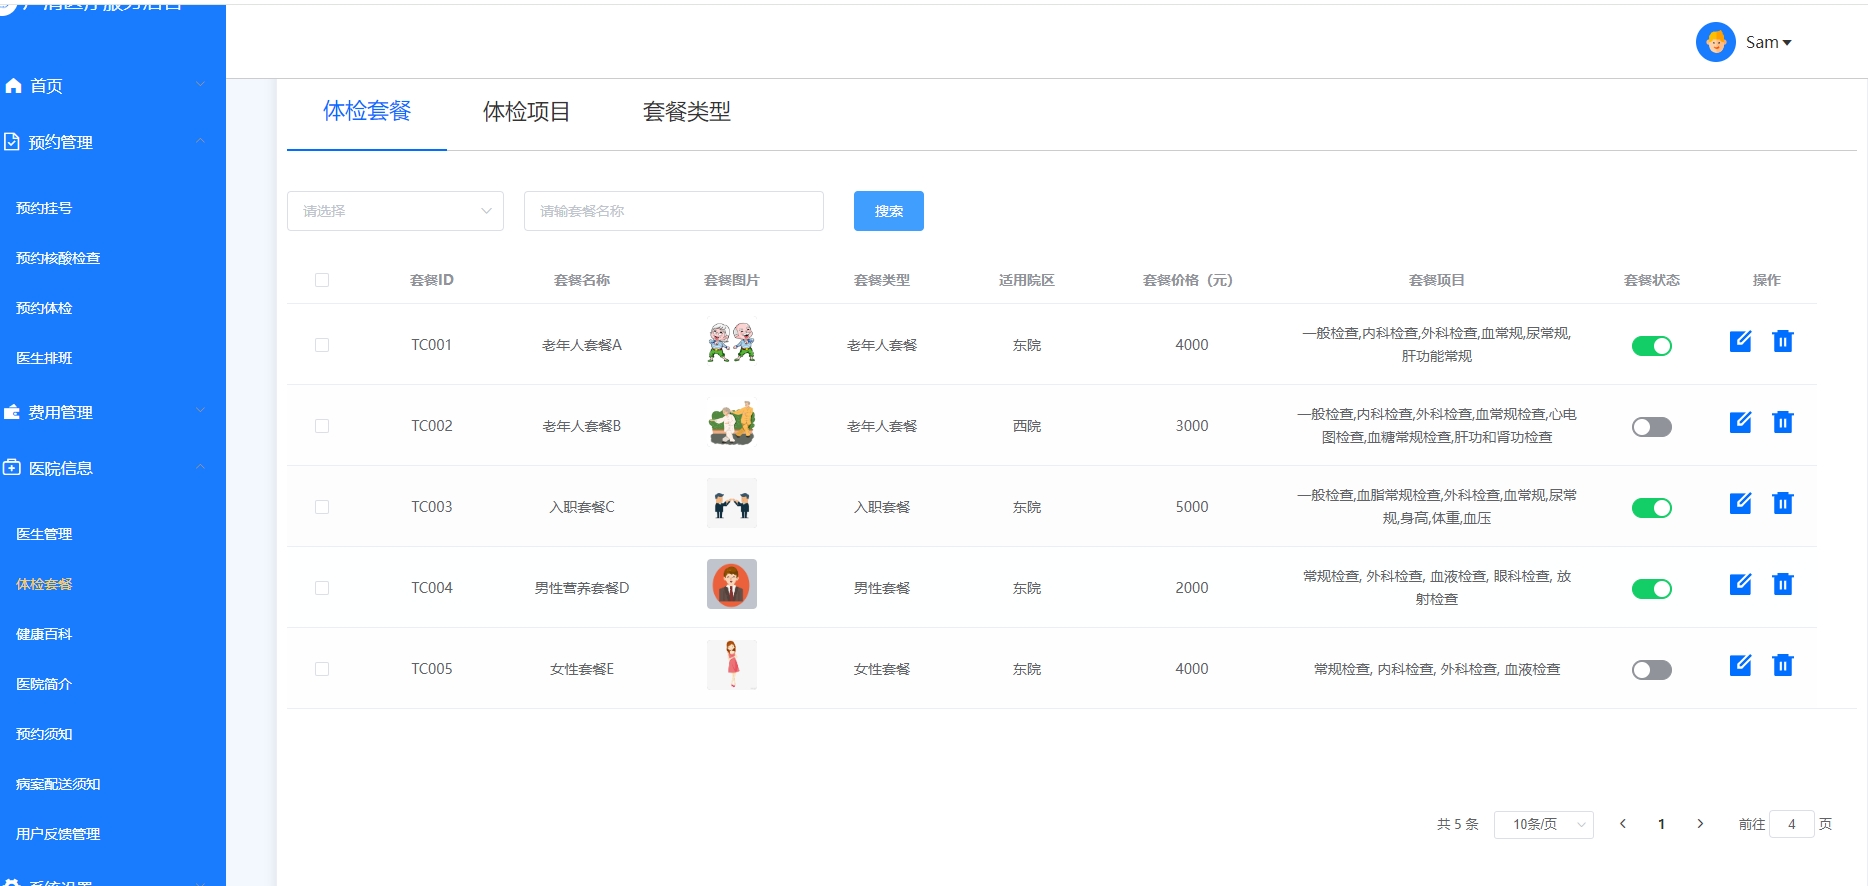Delete package TC002 with trash icon
Screen dimensions: 1868x886
pyautogui.click(x=1782, y=422)
